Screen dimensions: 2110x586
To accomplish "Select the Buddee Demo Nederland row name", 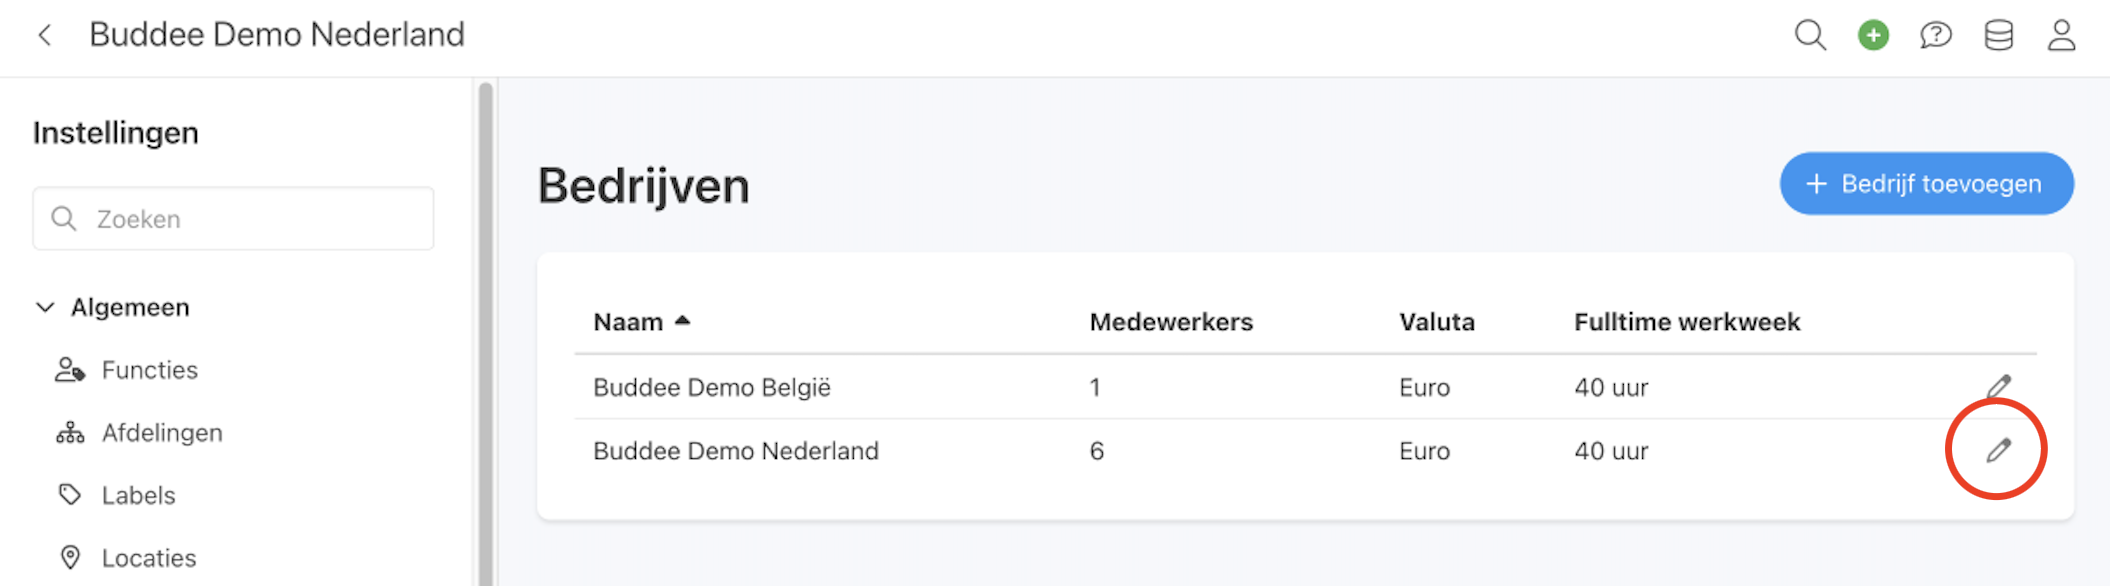I will click(x=736, y=451).
